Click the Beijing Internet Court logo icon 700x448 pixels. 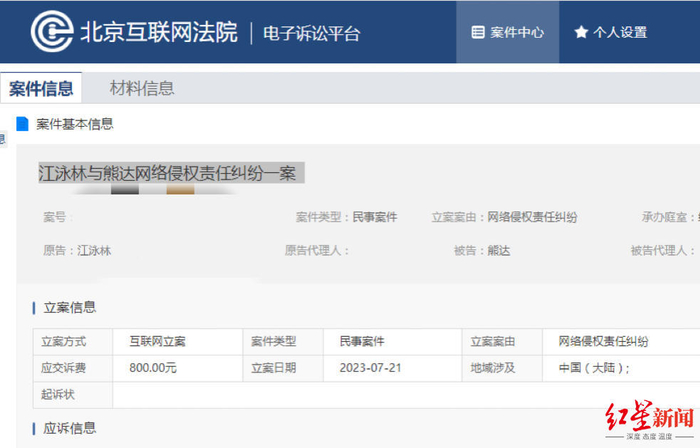tap(52, 32)
